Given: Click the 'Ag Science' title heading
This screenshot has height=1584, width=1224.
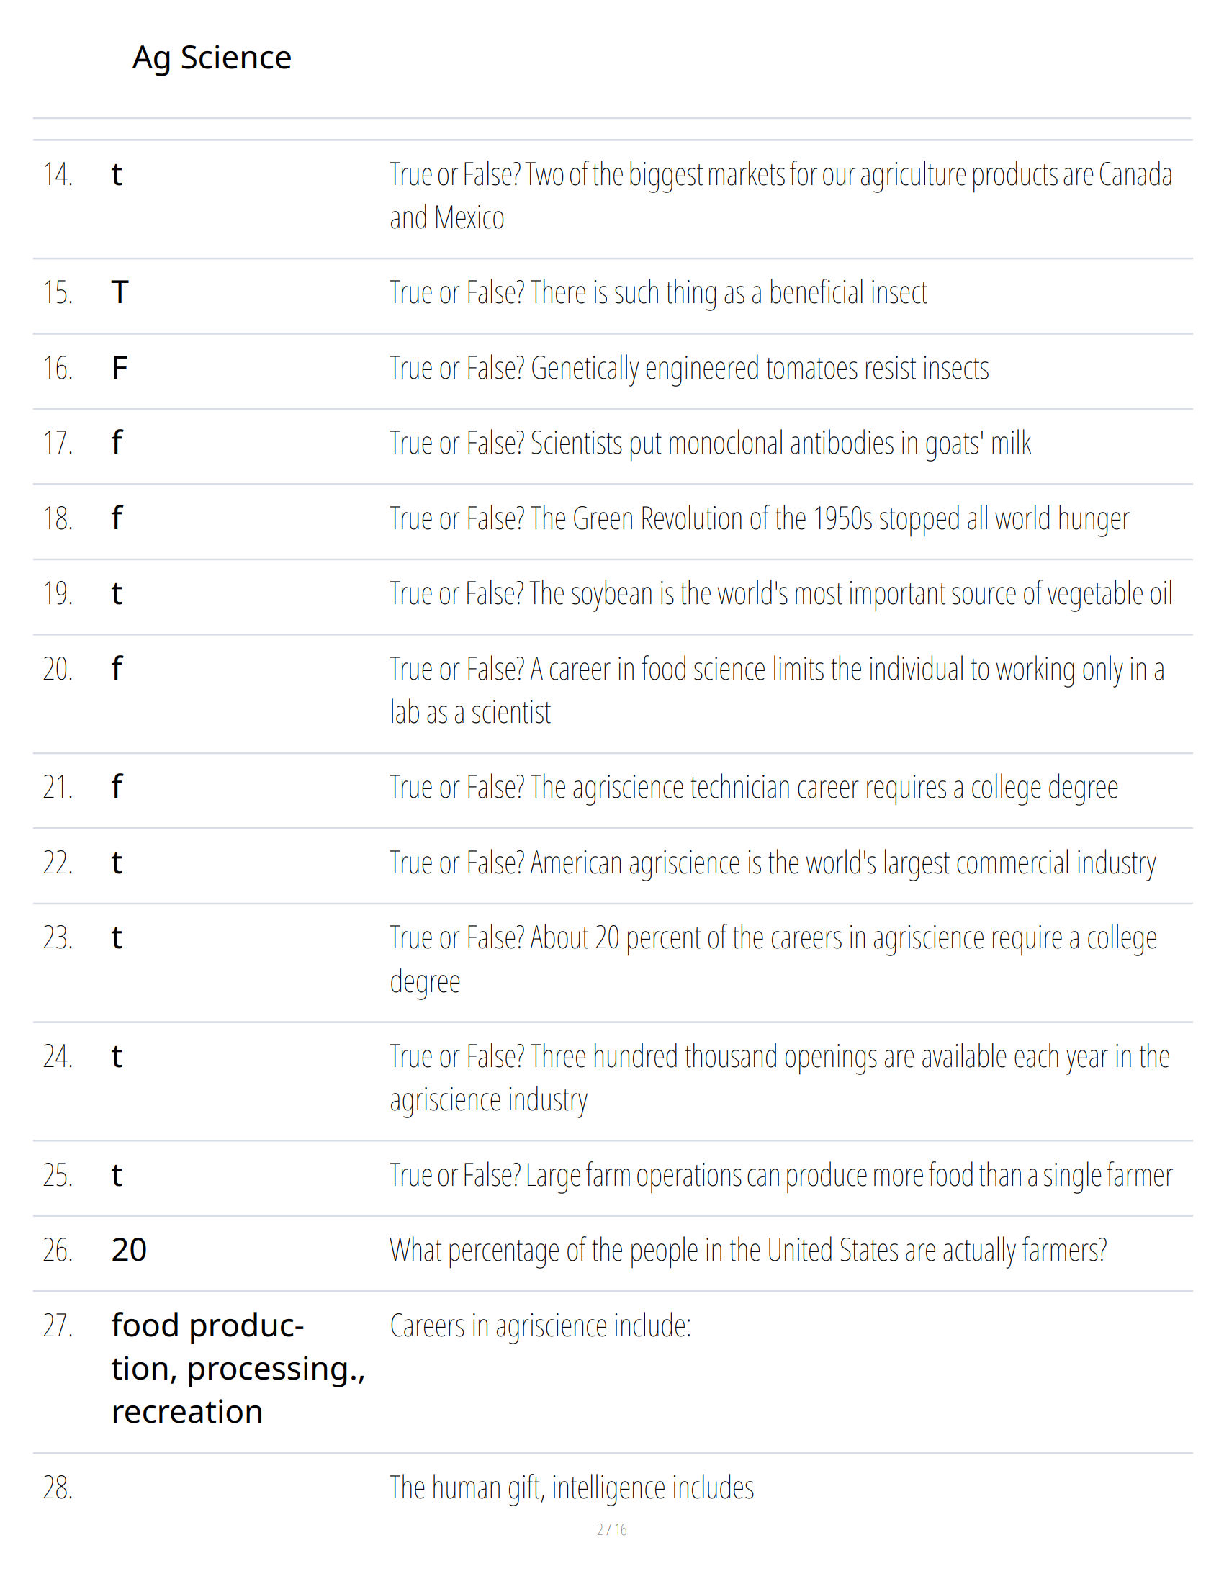Looking at the screenshot, I should (x=212, y=58).
